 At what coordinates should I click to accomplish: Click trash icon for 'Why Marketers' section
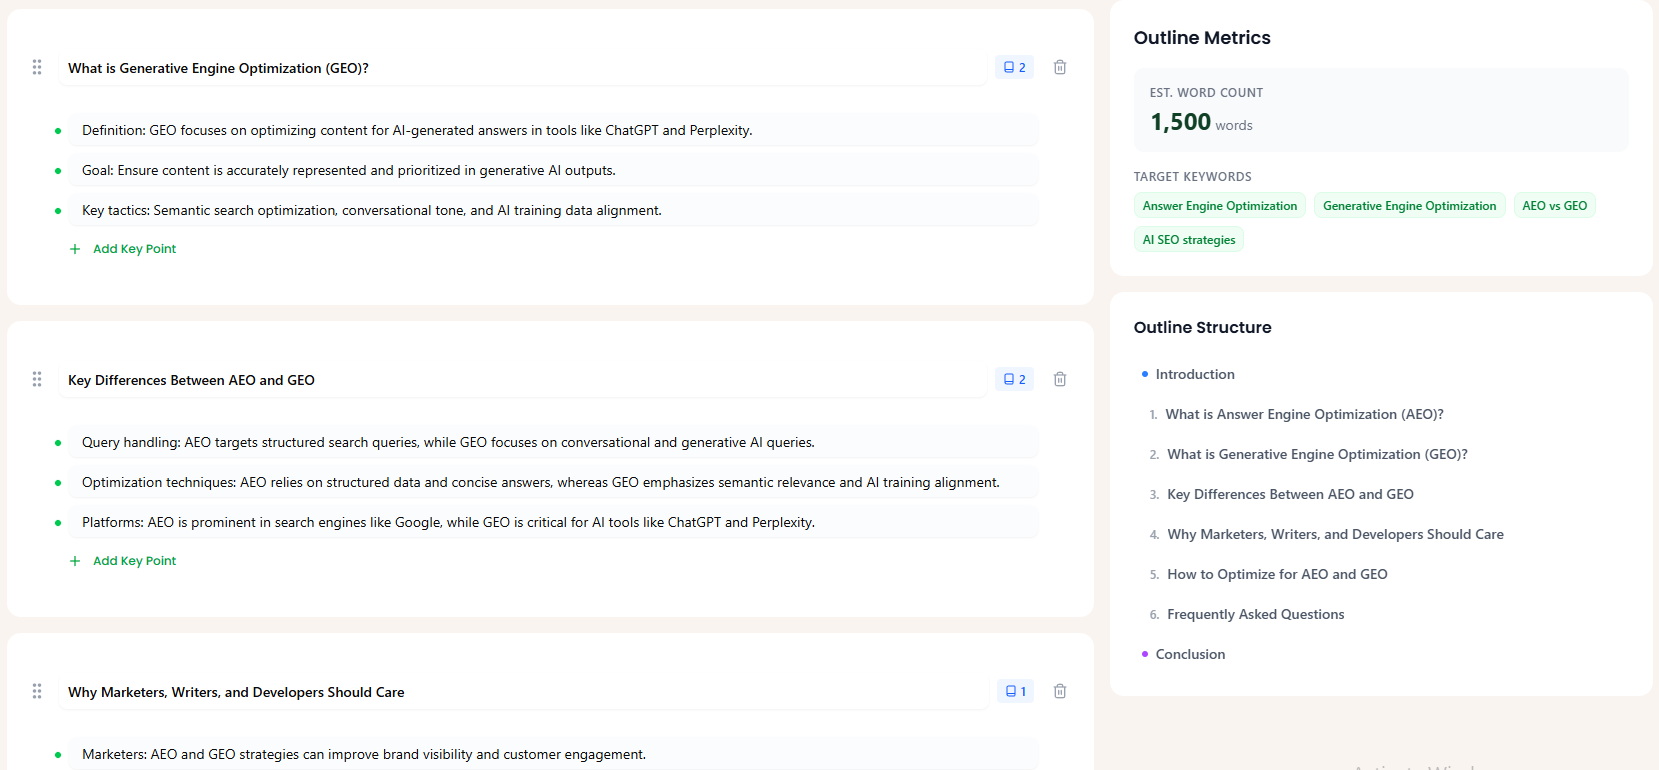pyautogui.click(x=1060, y=692)
